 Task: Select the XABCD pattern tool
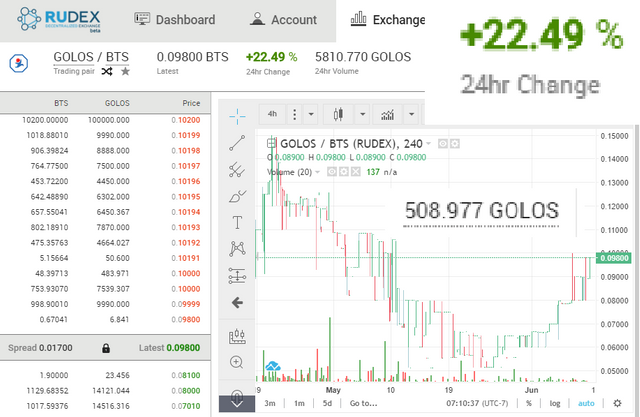237,248
